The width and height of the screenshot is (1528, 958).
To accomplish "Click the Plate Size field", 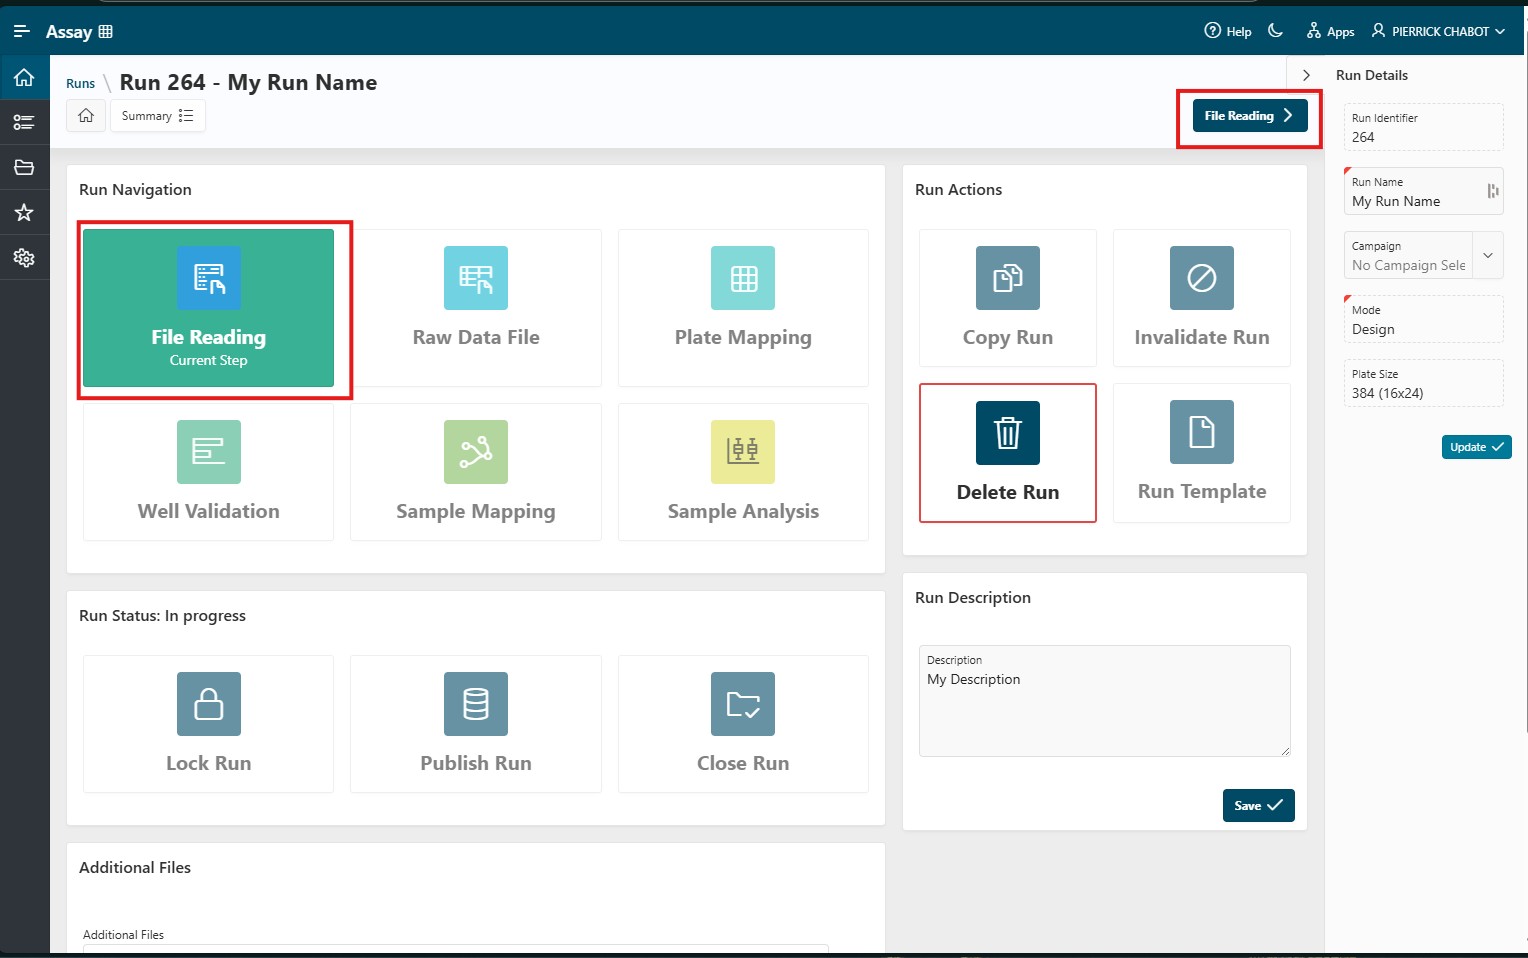I will pyautogui.click(x=1423, y=383).
